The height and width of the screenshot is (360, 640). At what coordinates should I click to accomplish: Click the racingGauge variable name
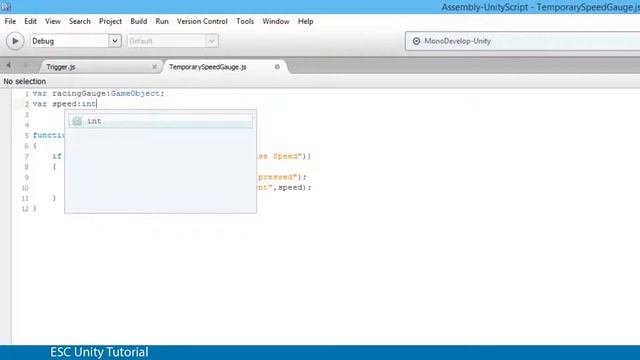pos(79,93)
